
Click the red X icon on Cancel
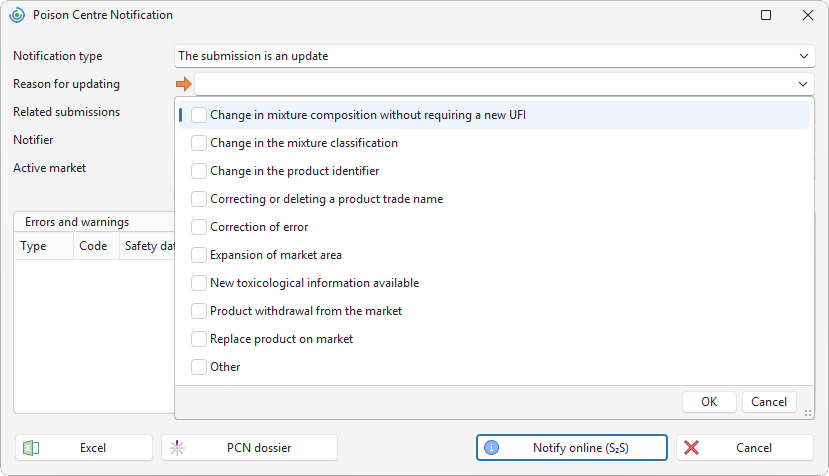click(x=691, y=448)
